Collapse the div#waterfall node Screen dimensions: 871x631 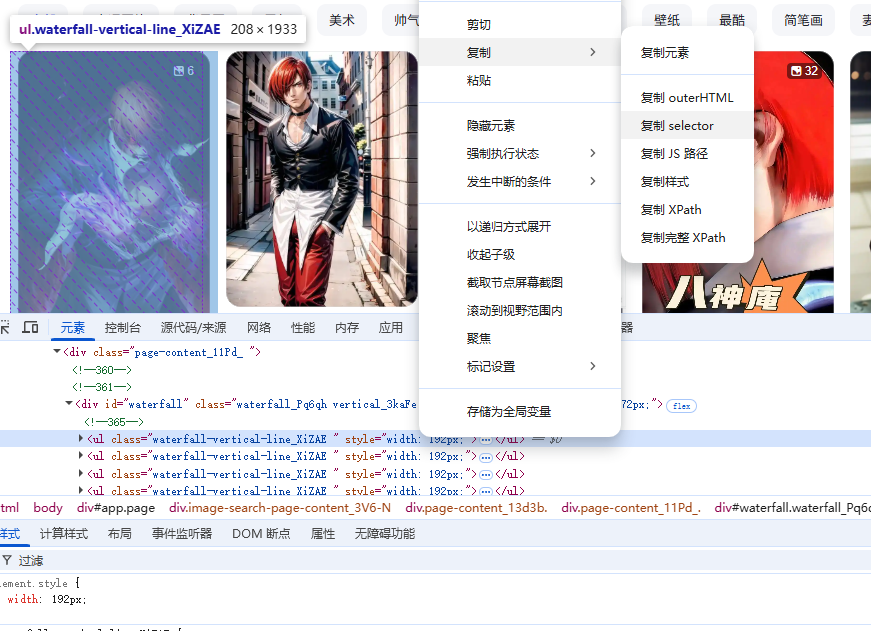coord(69,404)
